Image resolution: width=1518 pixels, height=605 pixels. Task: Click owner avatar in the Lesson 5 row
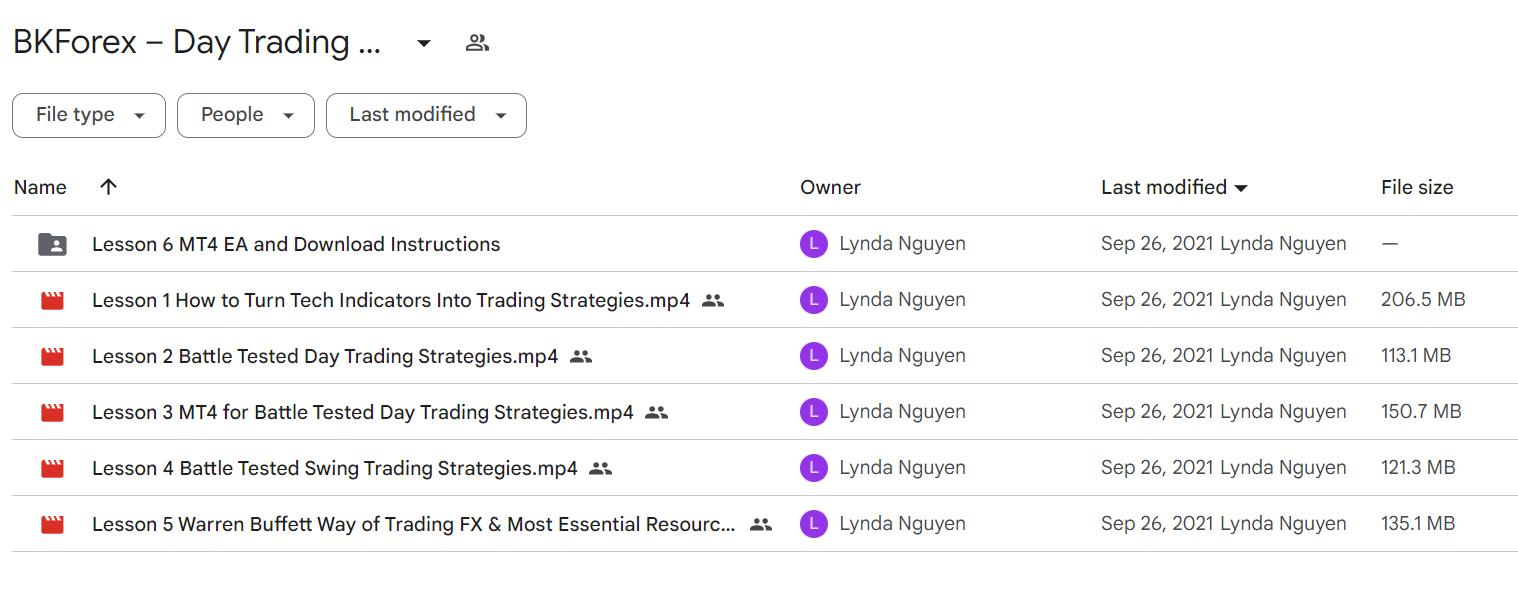pos(814,524)
